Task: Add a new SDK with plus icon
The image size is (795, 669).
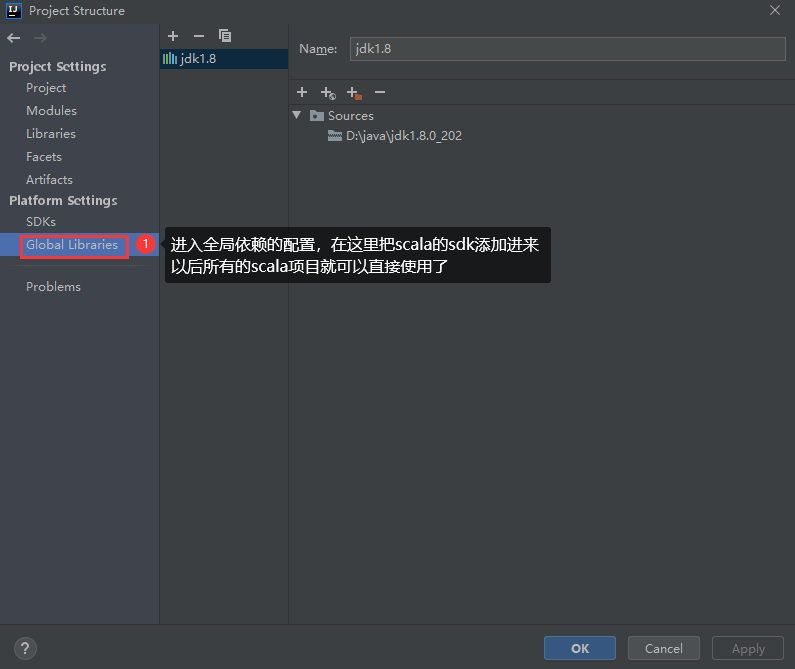Action: click(173, 36)
